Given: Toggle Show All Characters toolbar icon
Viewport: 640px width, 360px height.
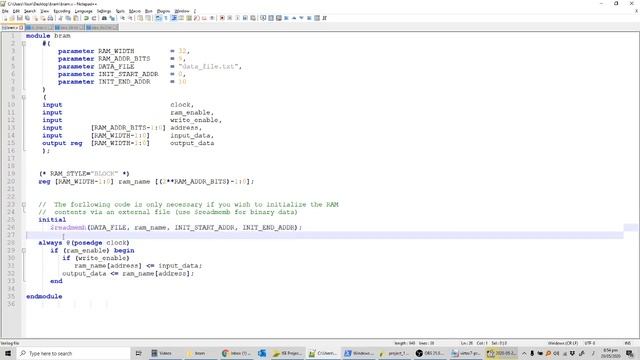Looking at the screenshot, I should [x=166, y=18].
